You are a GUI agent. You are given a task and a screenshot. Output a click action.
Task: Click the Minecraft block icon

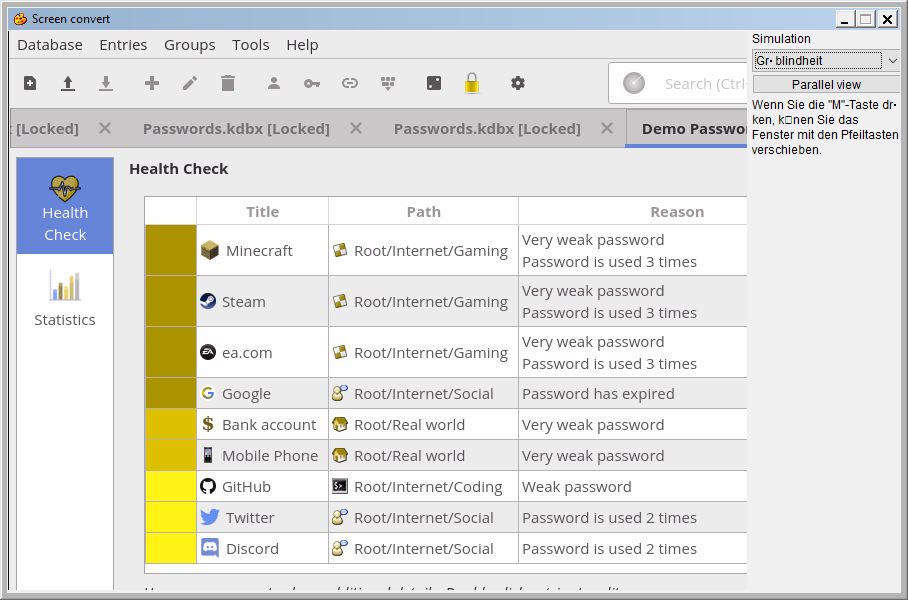[x=210, y=250]
